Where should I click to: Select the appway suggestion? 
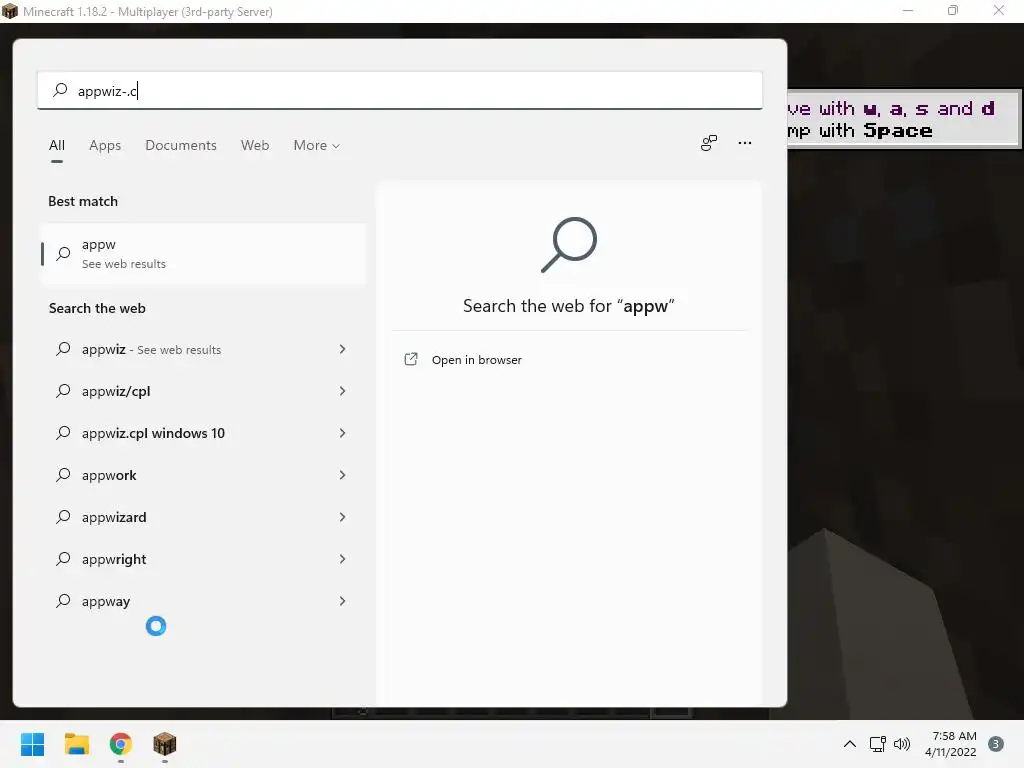(x=203, y=601)
